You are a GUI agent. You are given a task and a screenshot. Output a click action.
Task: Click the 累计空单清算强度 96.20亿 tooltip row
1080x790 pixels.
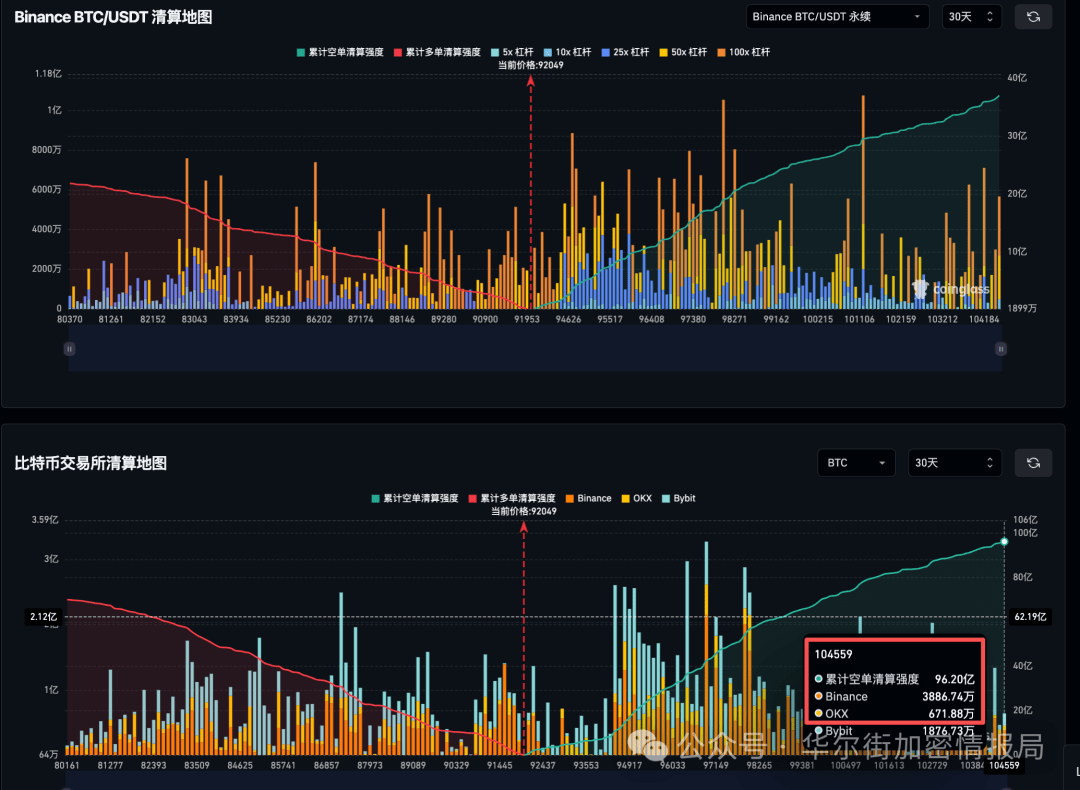[894, 680]
